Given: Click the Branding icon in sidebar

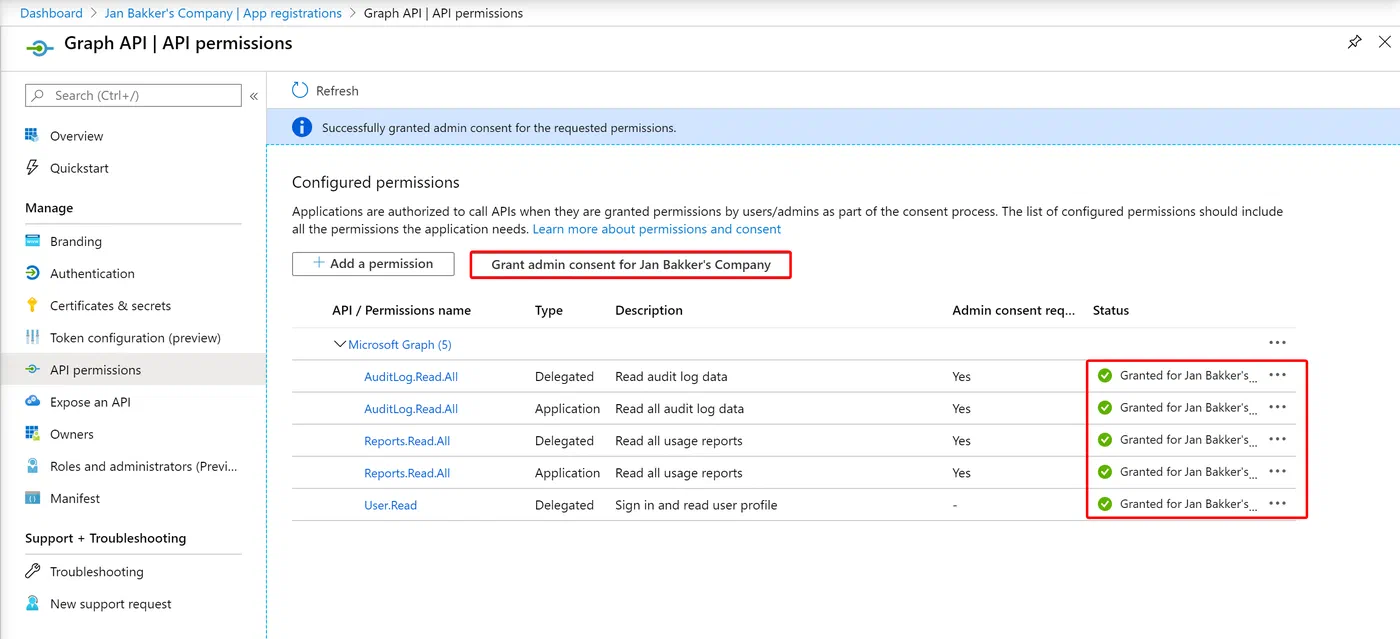Looking at the screenshot, I should [32, 241].
